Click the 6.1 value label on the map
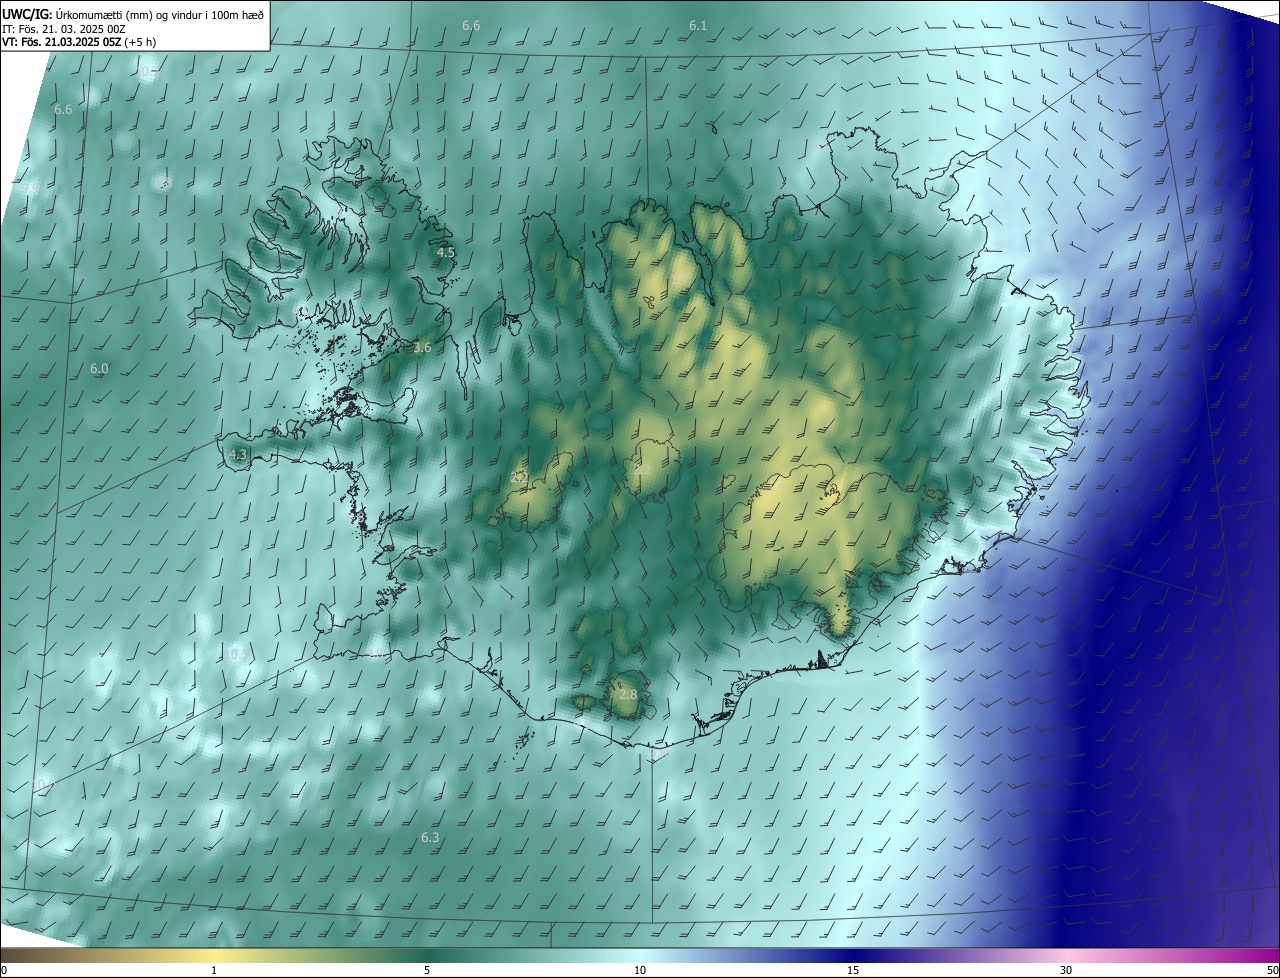The width and height of the screenshot is (1280, 978). 698,25
